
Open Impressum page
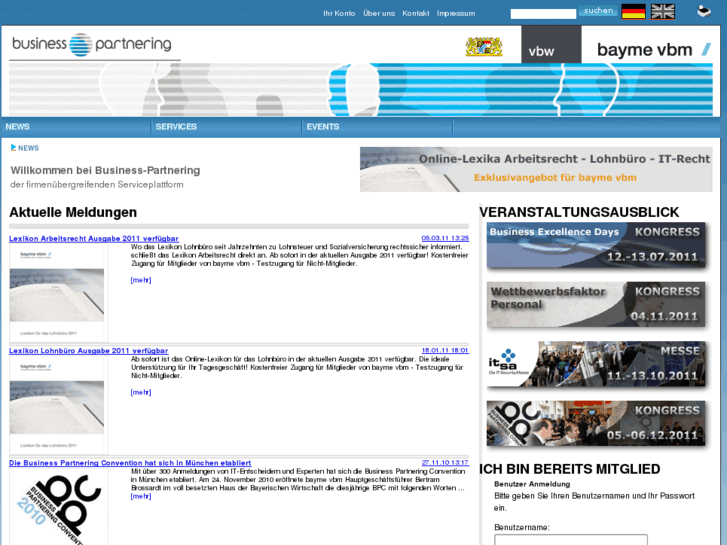[x=456, y=13]
